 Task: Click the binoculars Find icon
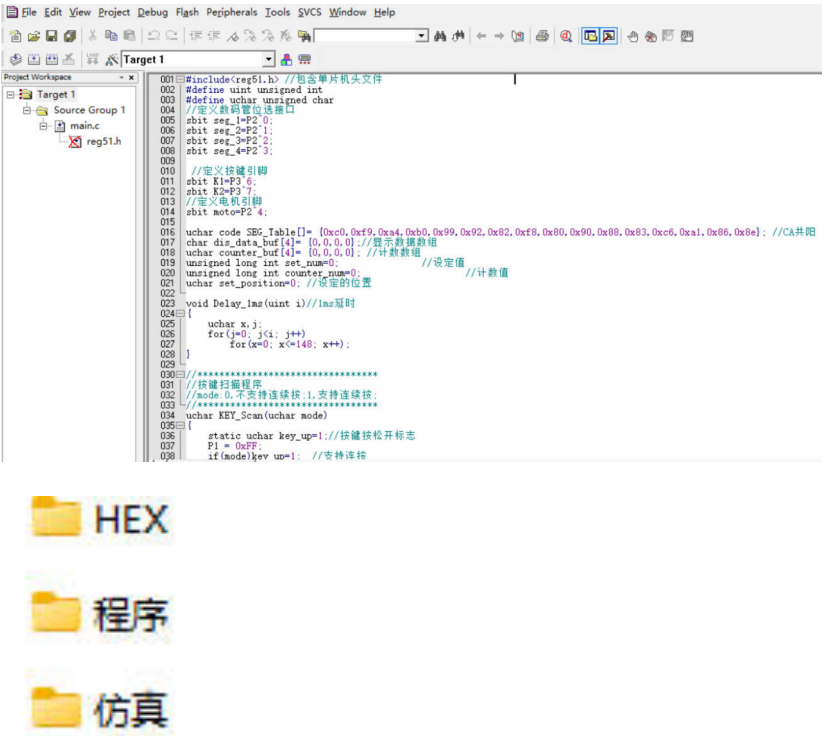[440, 36]
